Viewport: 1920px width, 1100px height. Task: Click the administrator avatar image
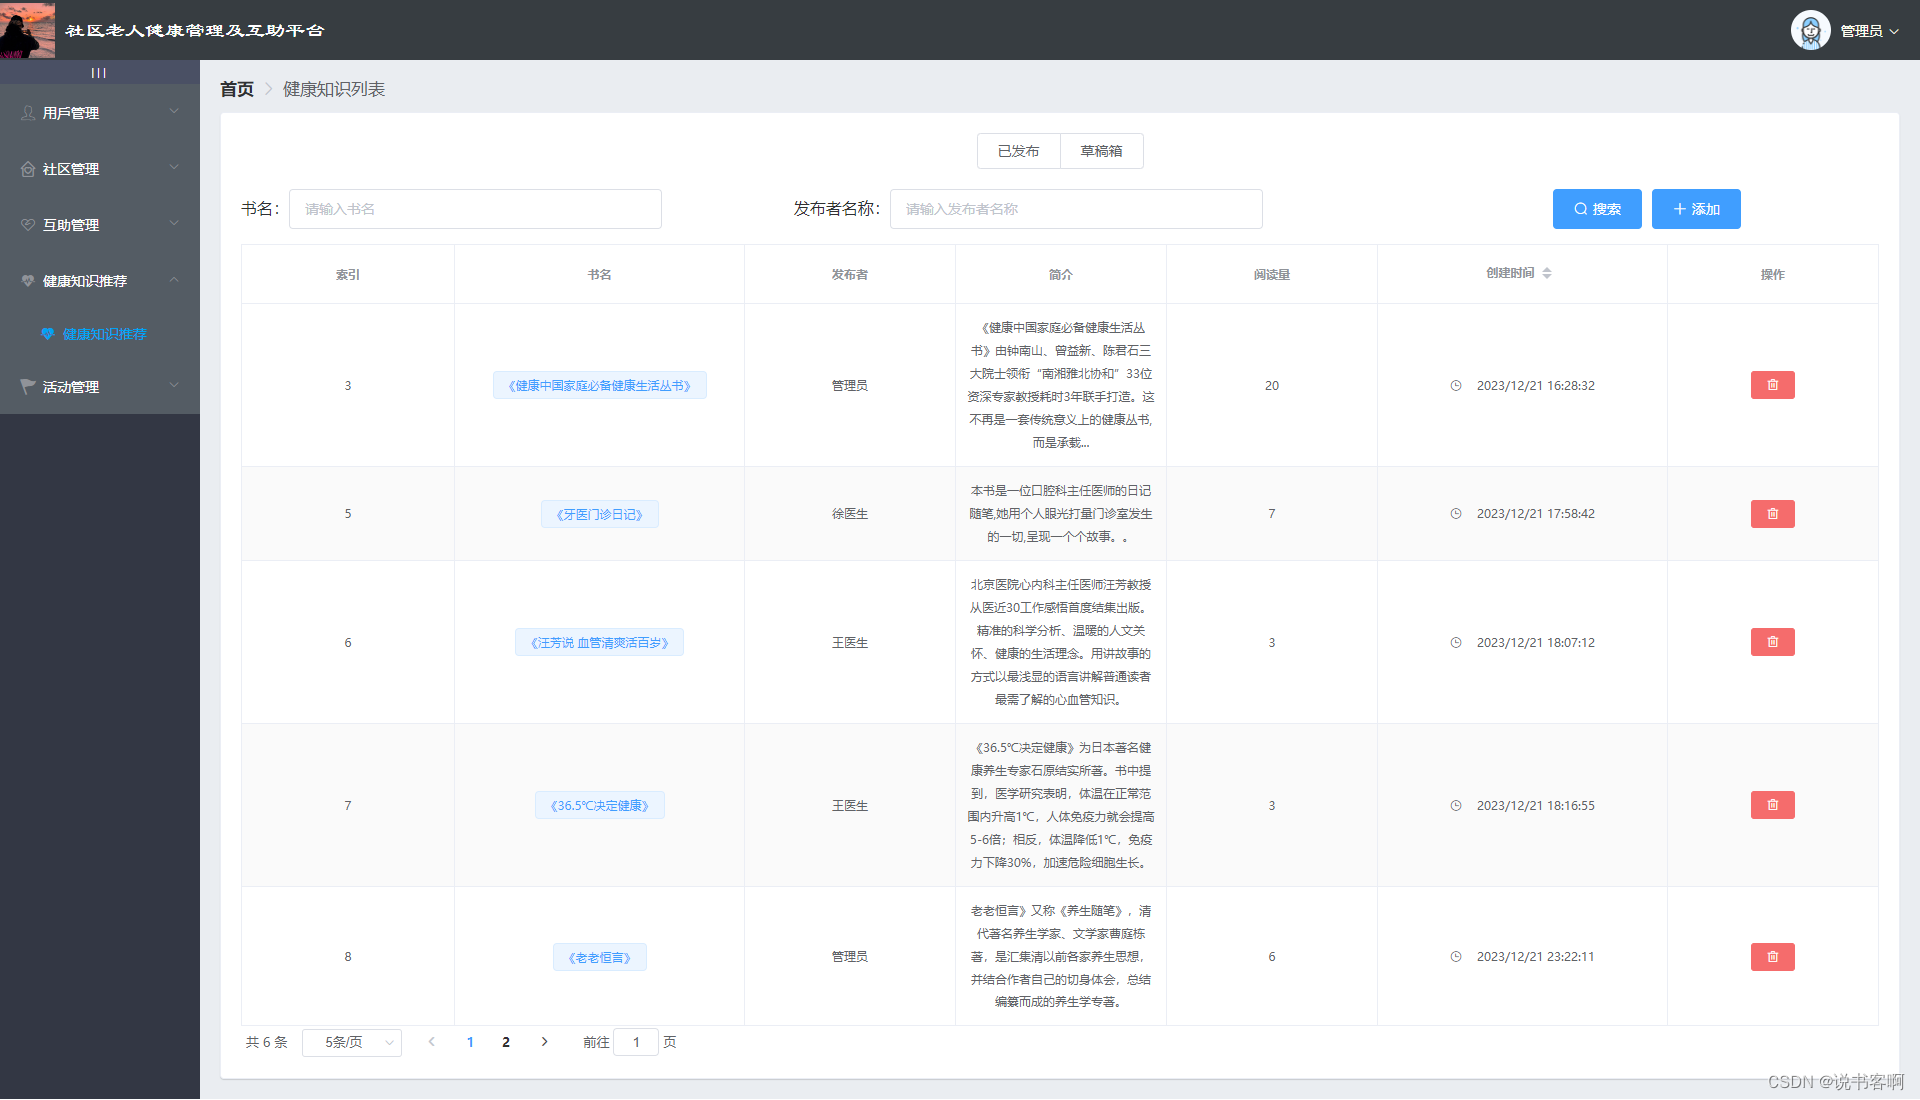[x=1810, y=30]
